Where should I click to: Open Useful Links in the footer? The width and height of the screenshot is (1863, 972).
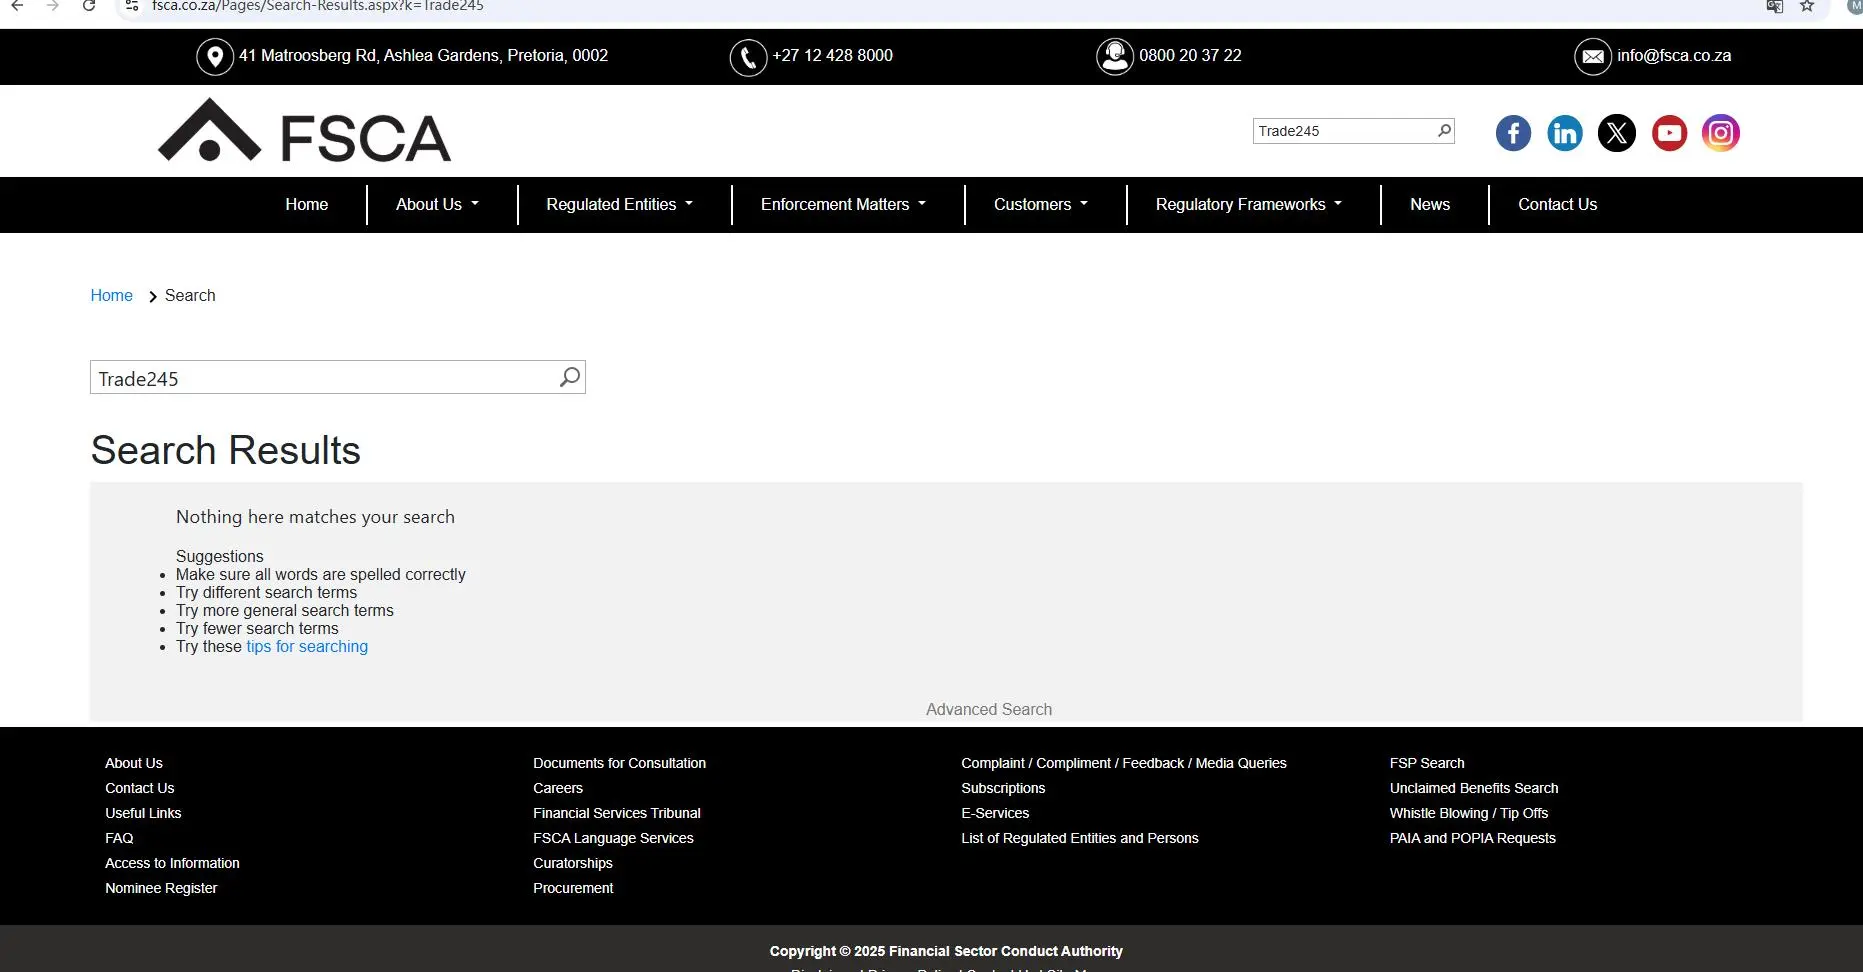click(x=143, y=813)
